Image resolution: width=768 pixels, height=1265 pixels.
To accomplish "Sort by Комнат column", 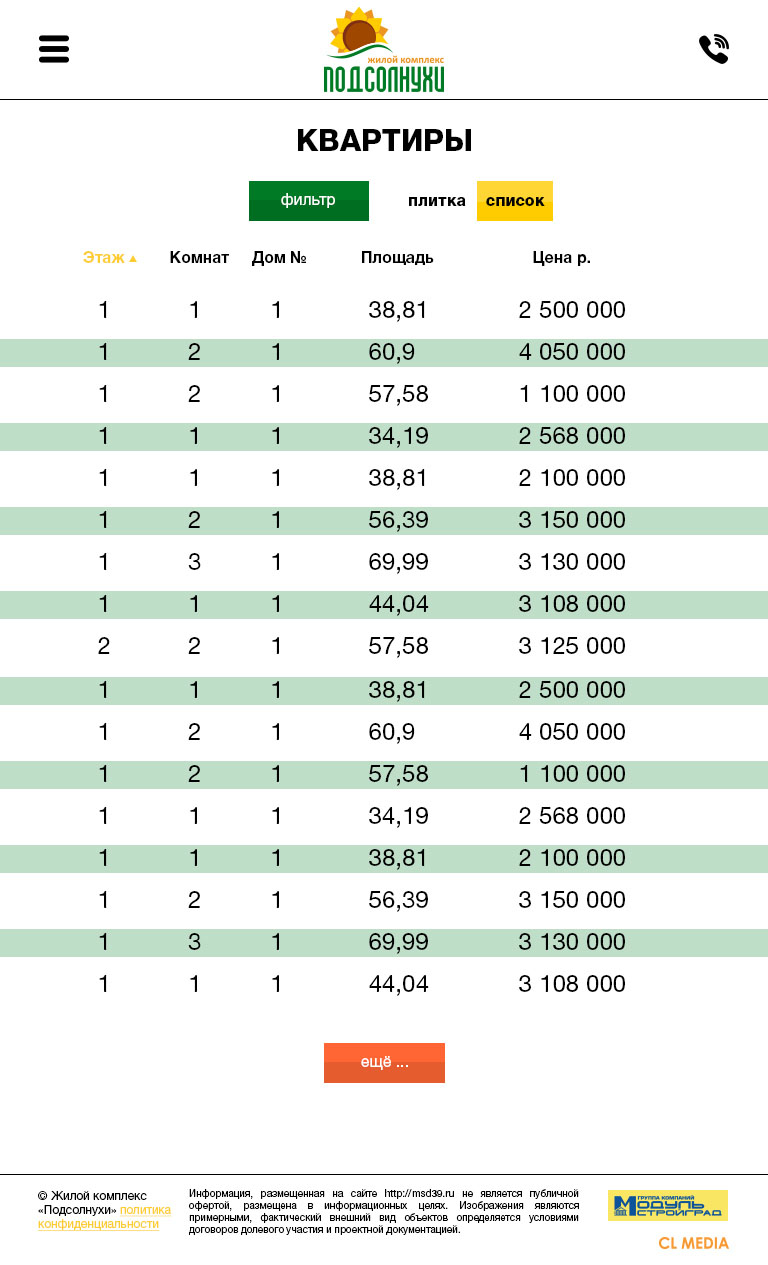I will coord(199,258).
